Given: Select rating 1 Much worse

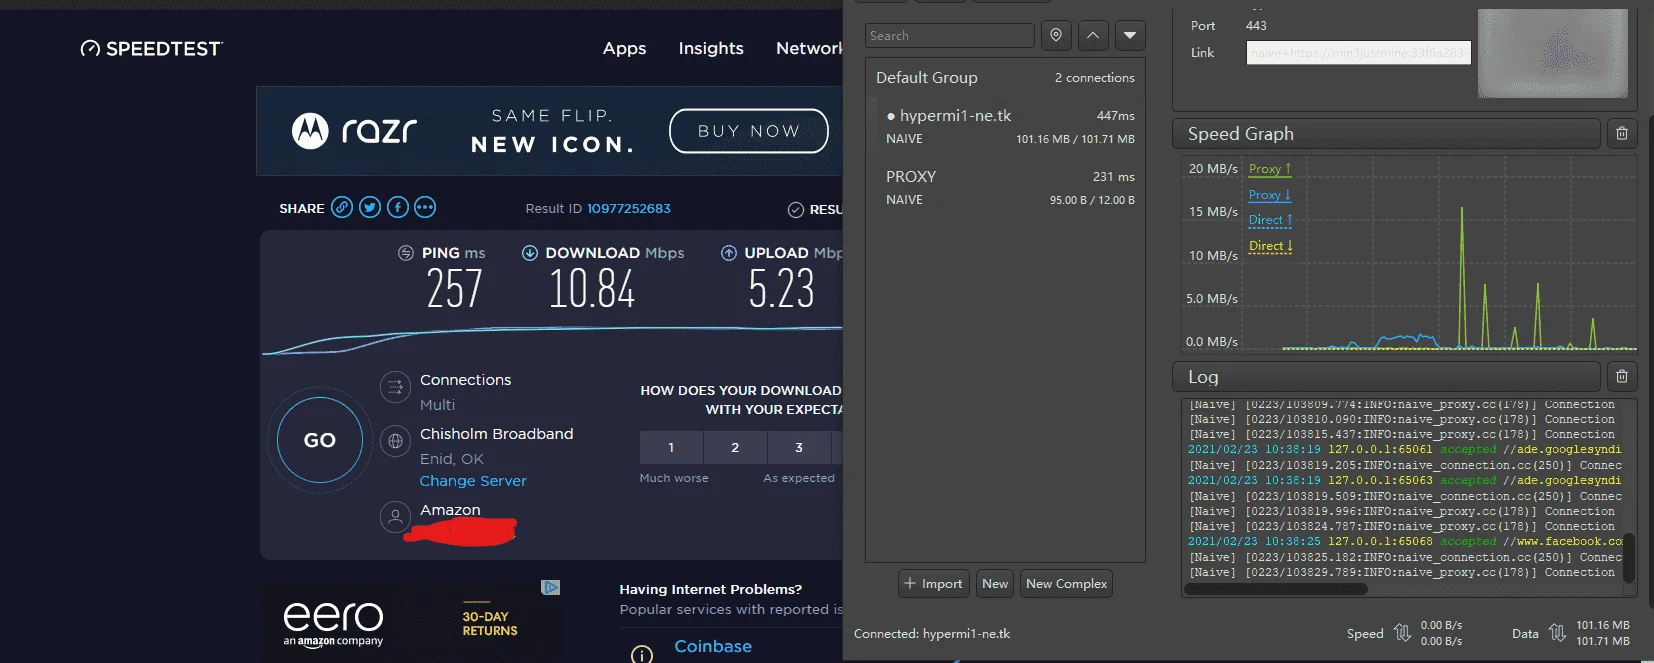Looking at the screenshot, I should click(x=671, y=447).
